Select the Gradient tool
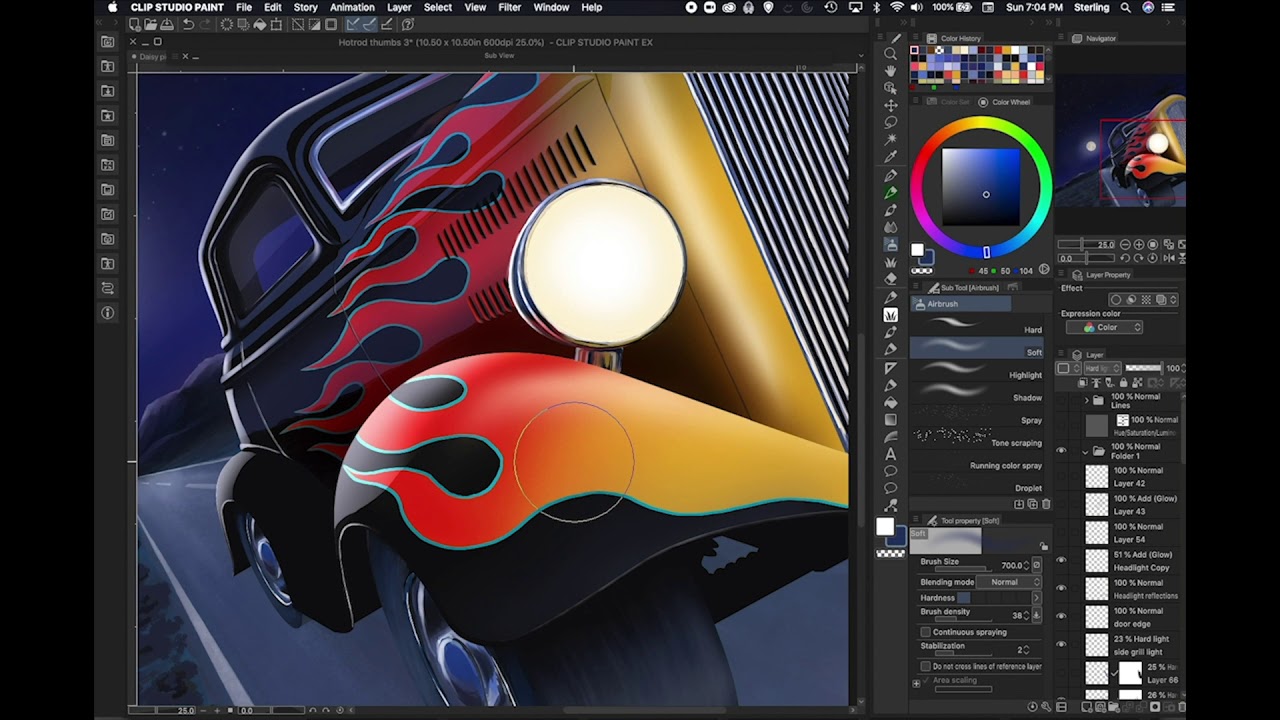The height and width of the screenshot is (720, 1280). click(x=890, y=419)
